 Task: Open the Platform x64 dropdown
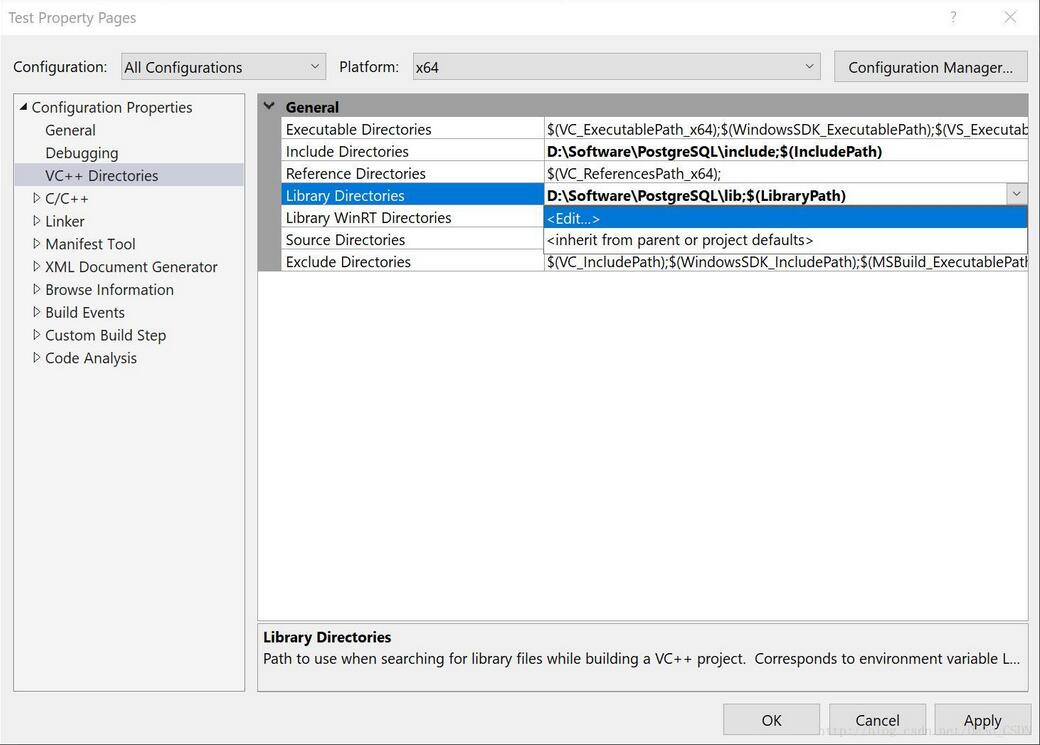[616, 67]
